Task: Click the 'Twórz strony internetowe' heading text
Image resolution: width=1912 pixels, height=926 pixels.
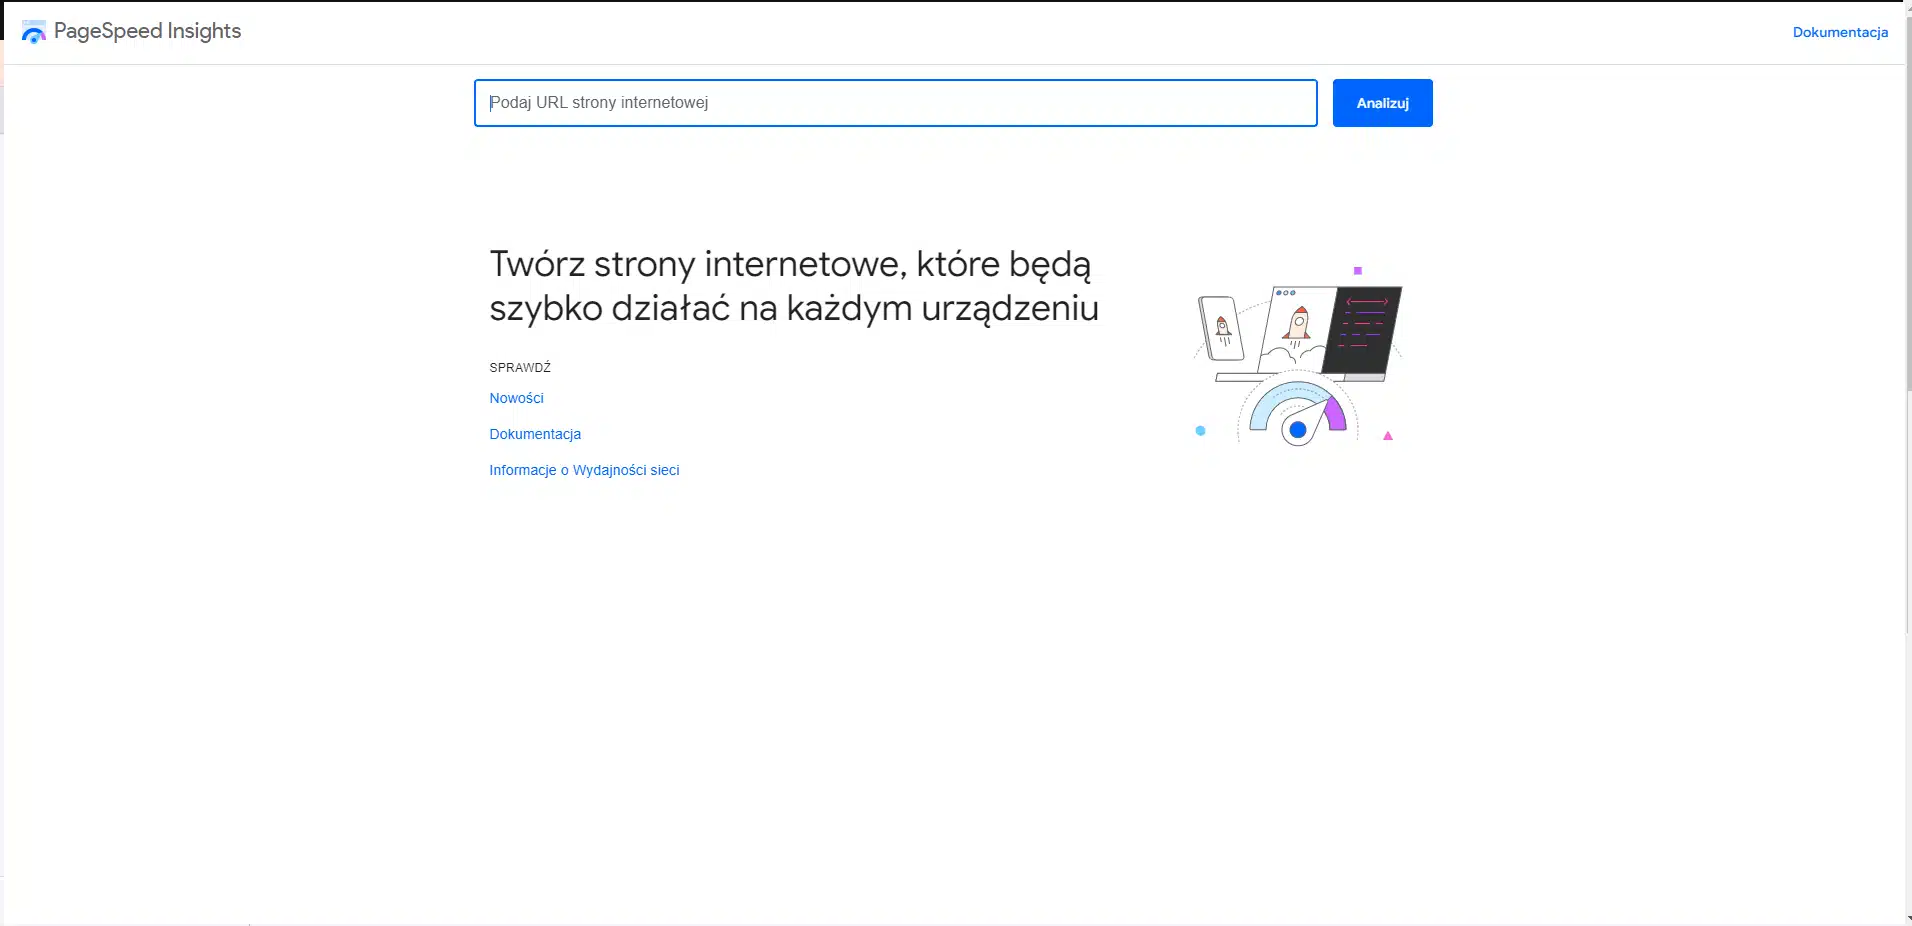Action: pos(794,286)
